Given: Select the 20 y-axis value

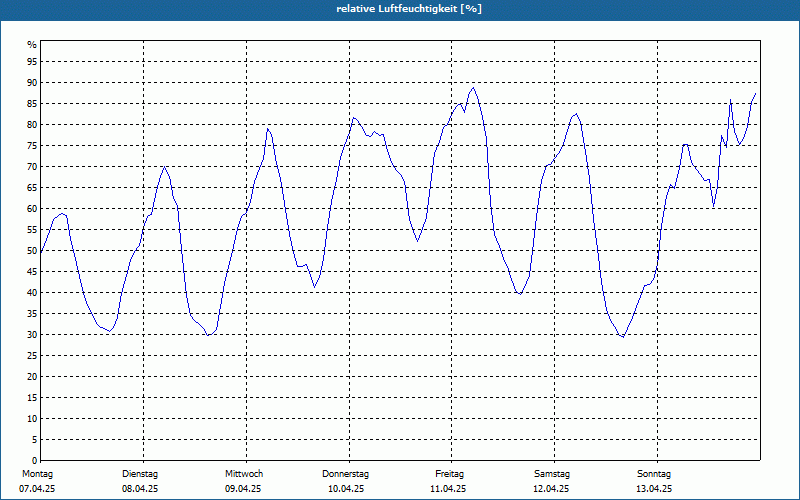Looking at the screenshot, I should click(32, 377).
